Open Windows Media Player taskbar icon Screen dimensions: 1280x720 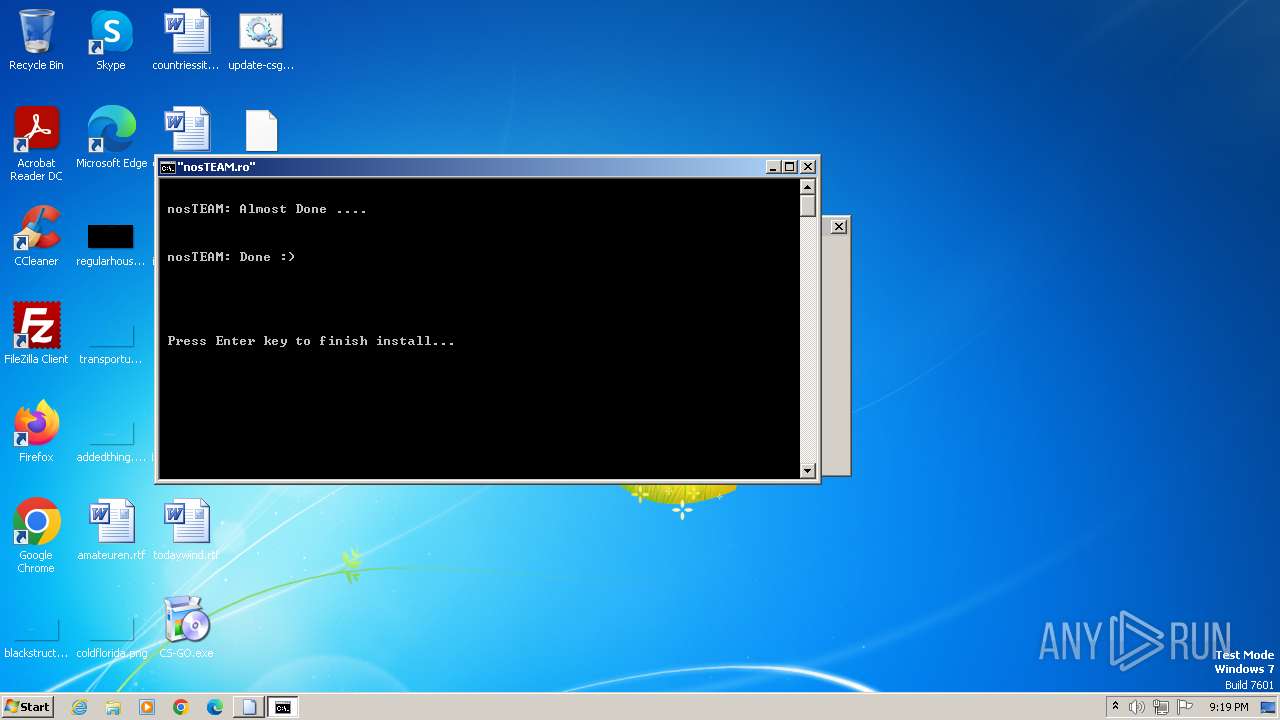pyautogui.click(x=147, y=707)
